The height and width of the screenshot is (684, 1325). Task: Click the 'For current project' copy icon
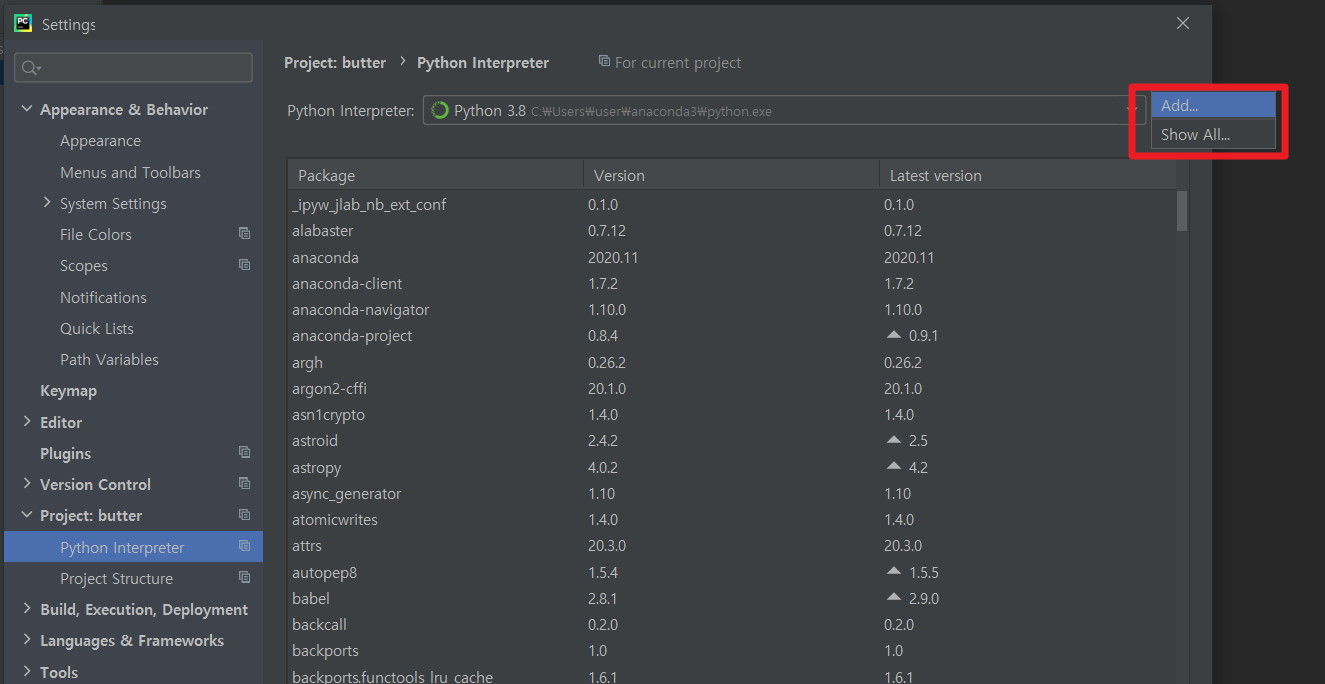coord(604,62)
